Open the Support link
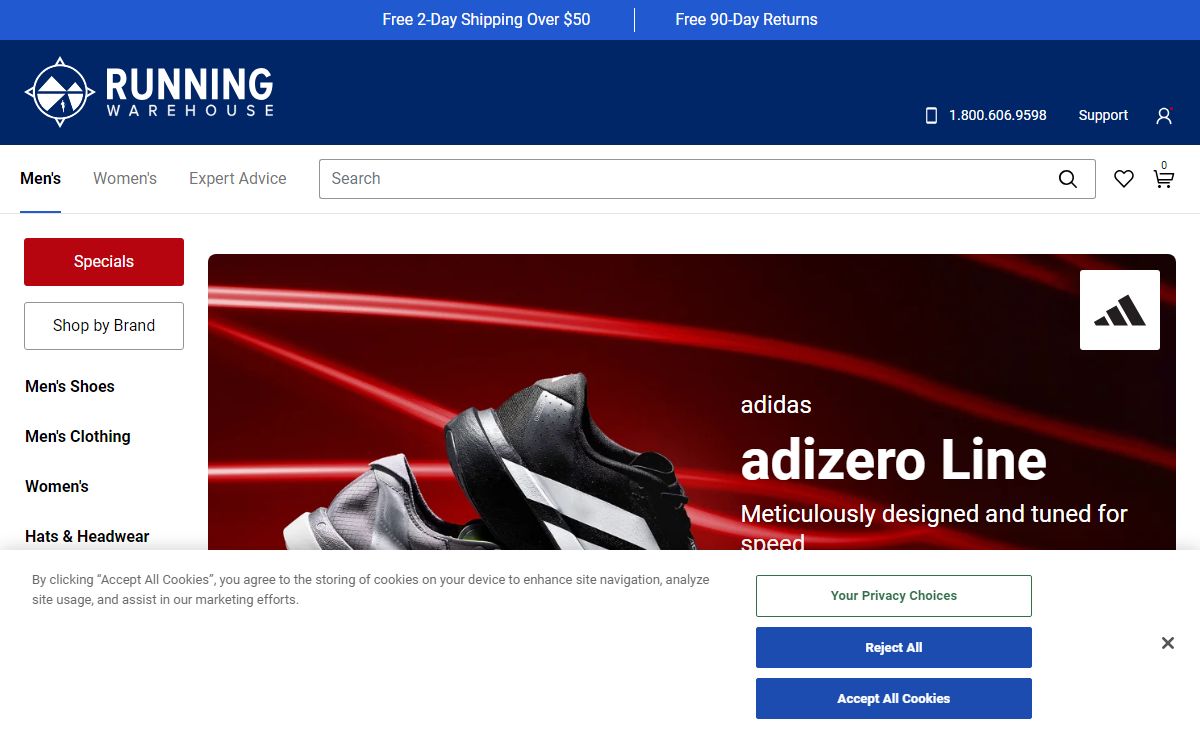The image size is (1200, 740). click(x=1103, y=116)
